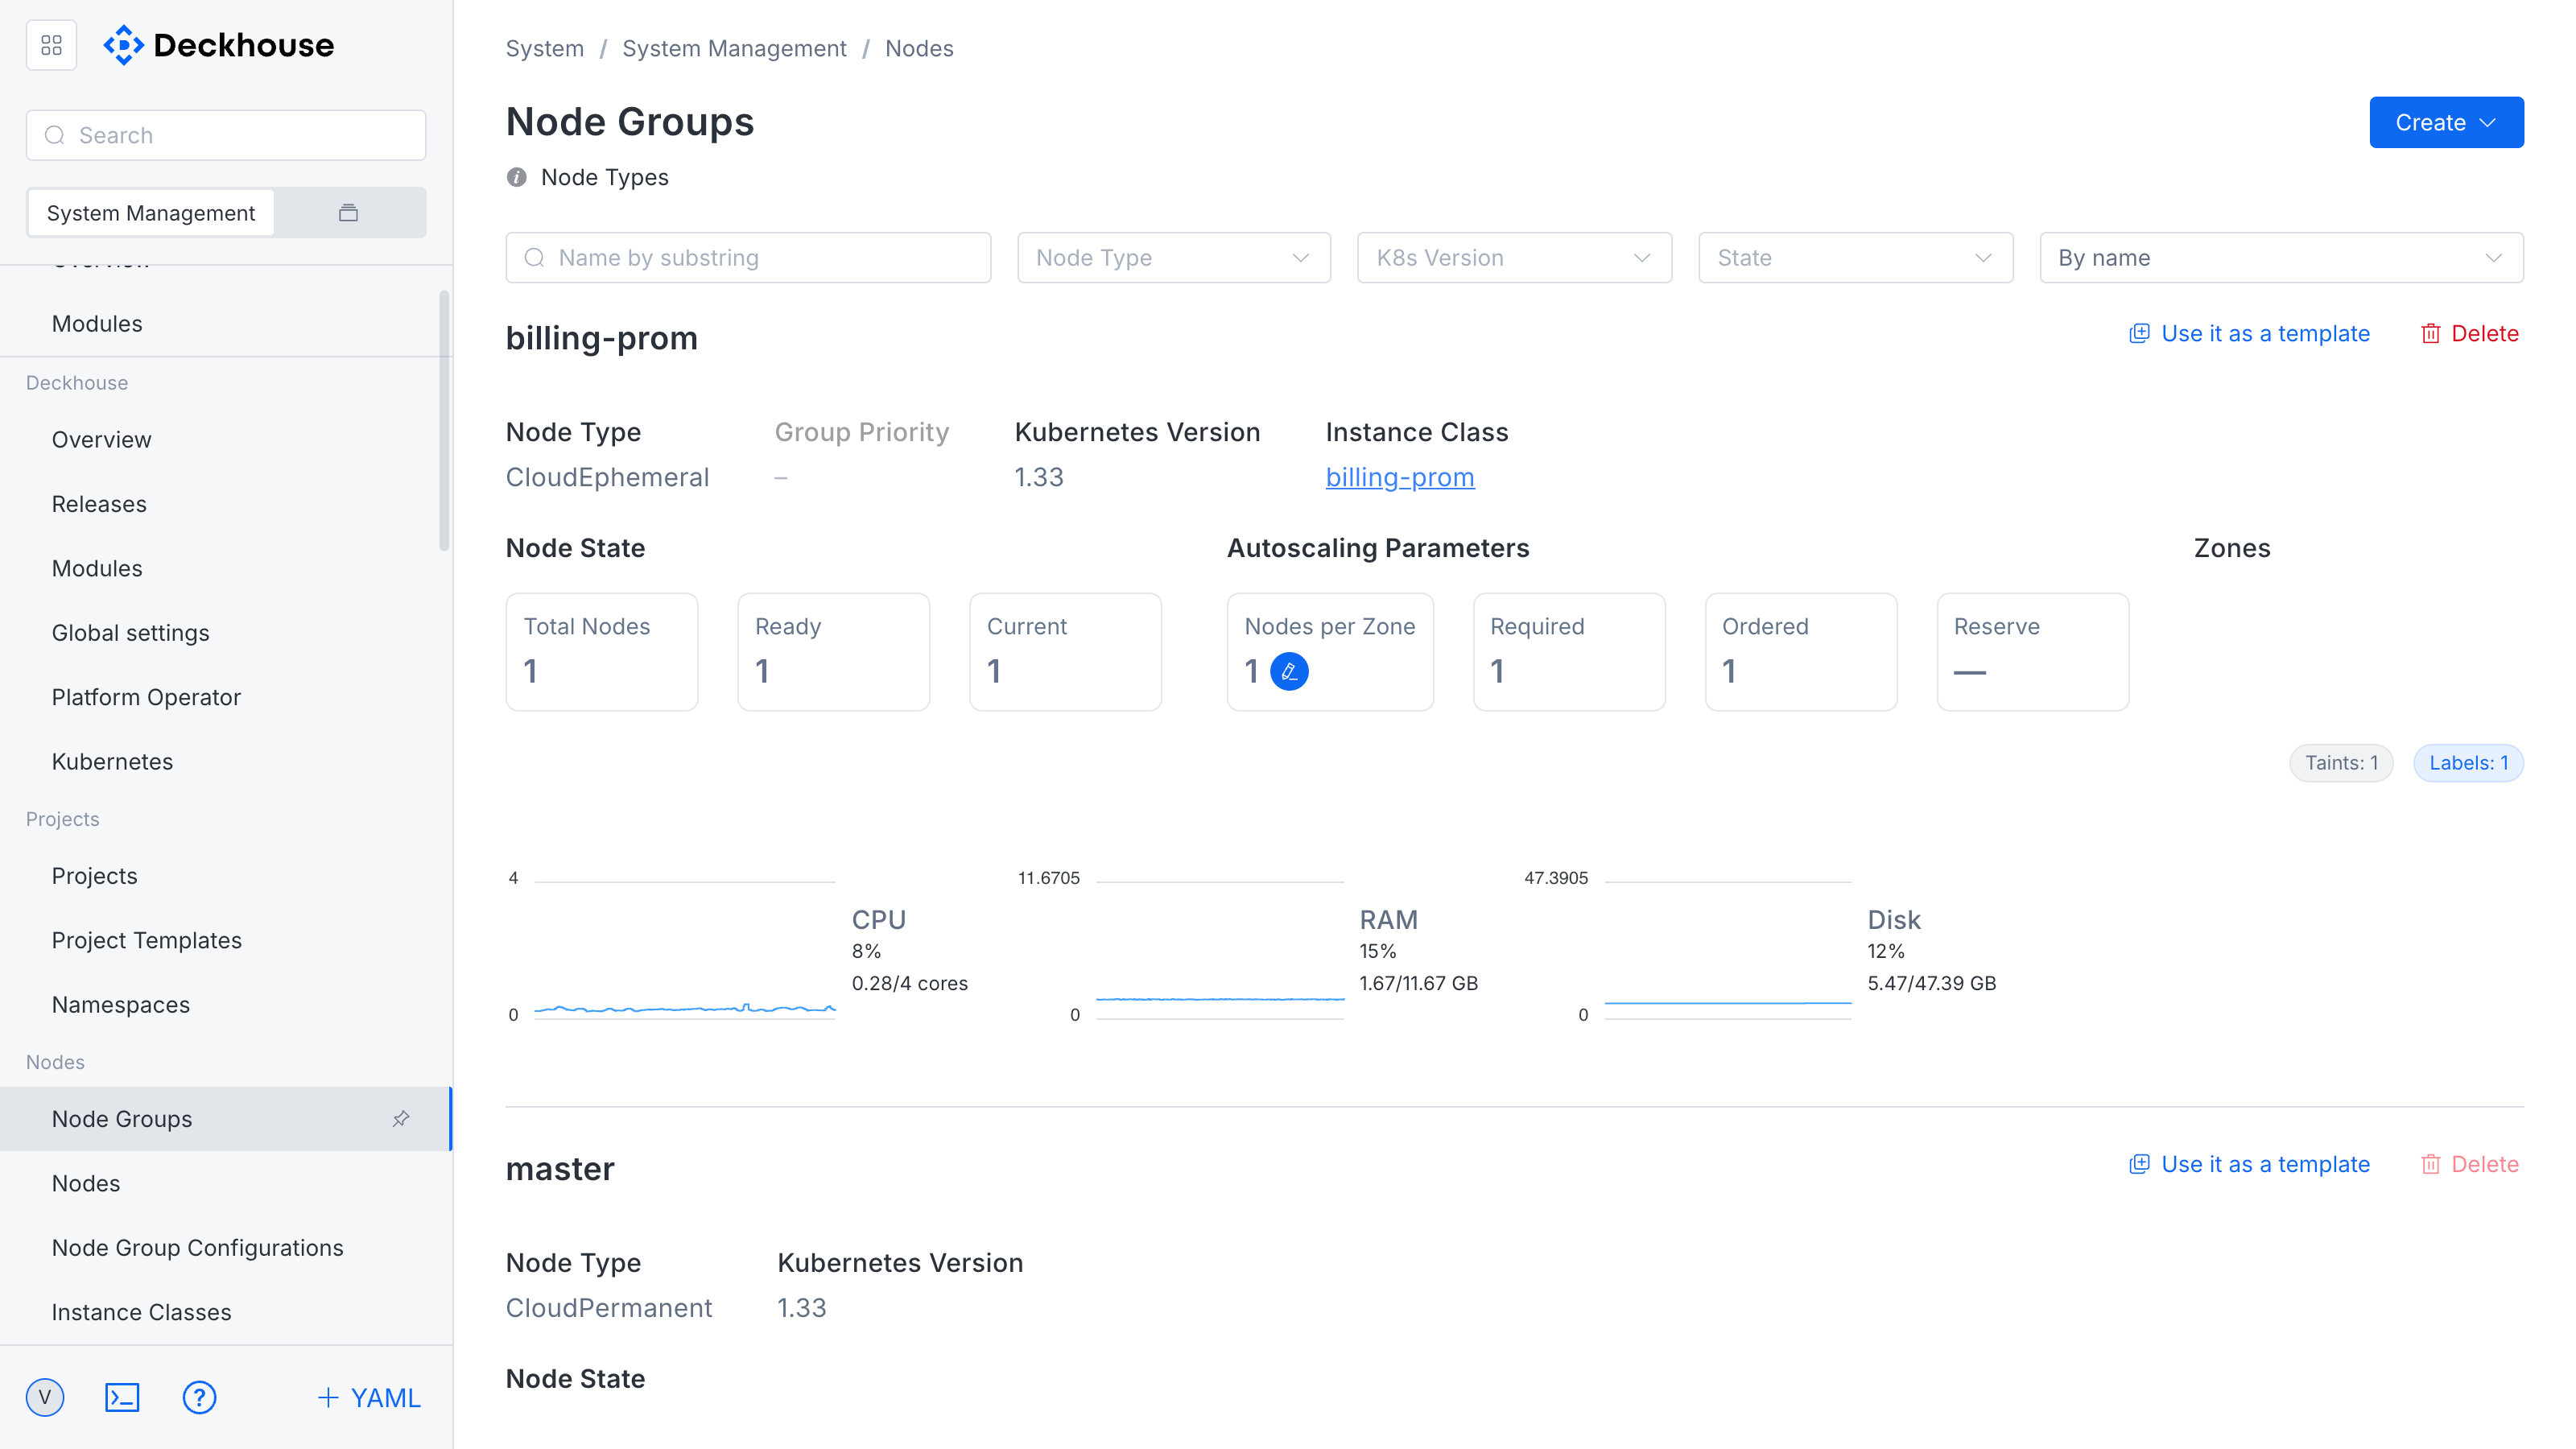Click the billing-prom group heading
Image resolution: width=2576 pixels, height=1449 pixels.
pos(602,338)
